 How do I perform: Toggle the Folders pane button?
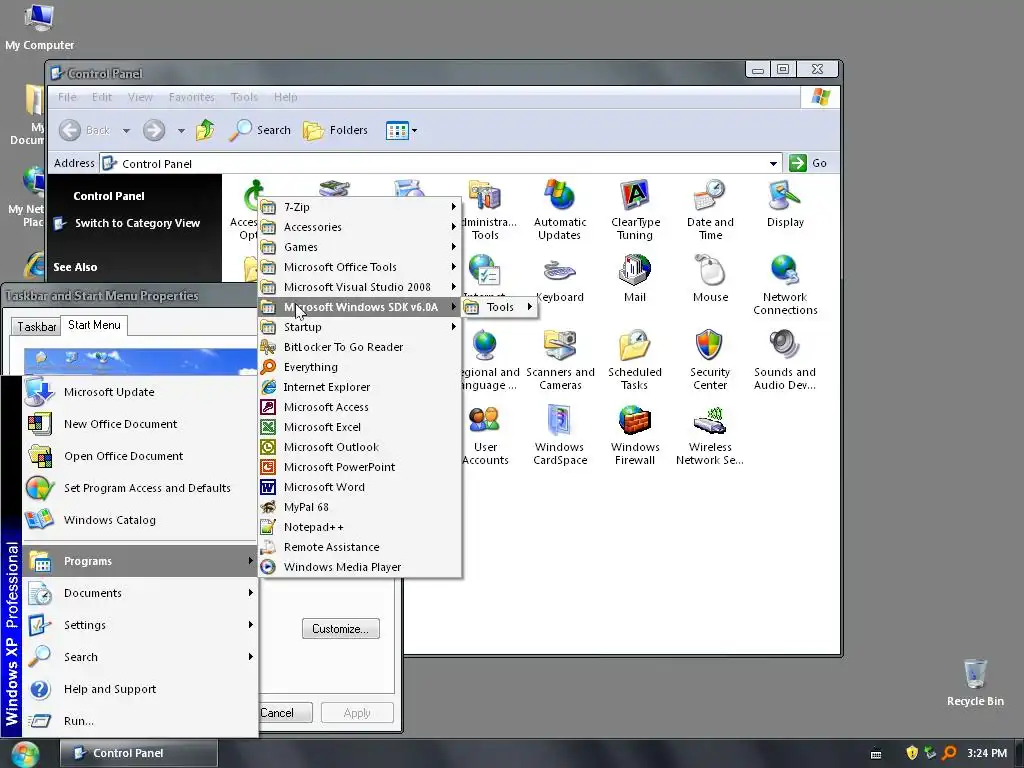click(x=335, y=130)
